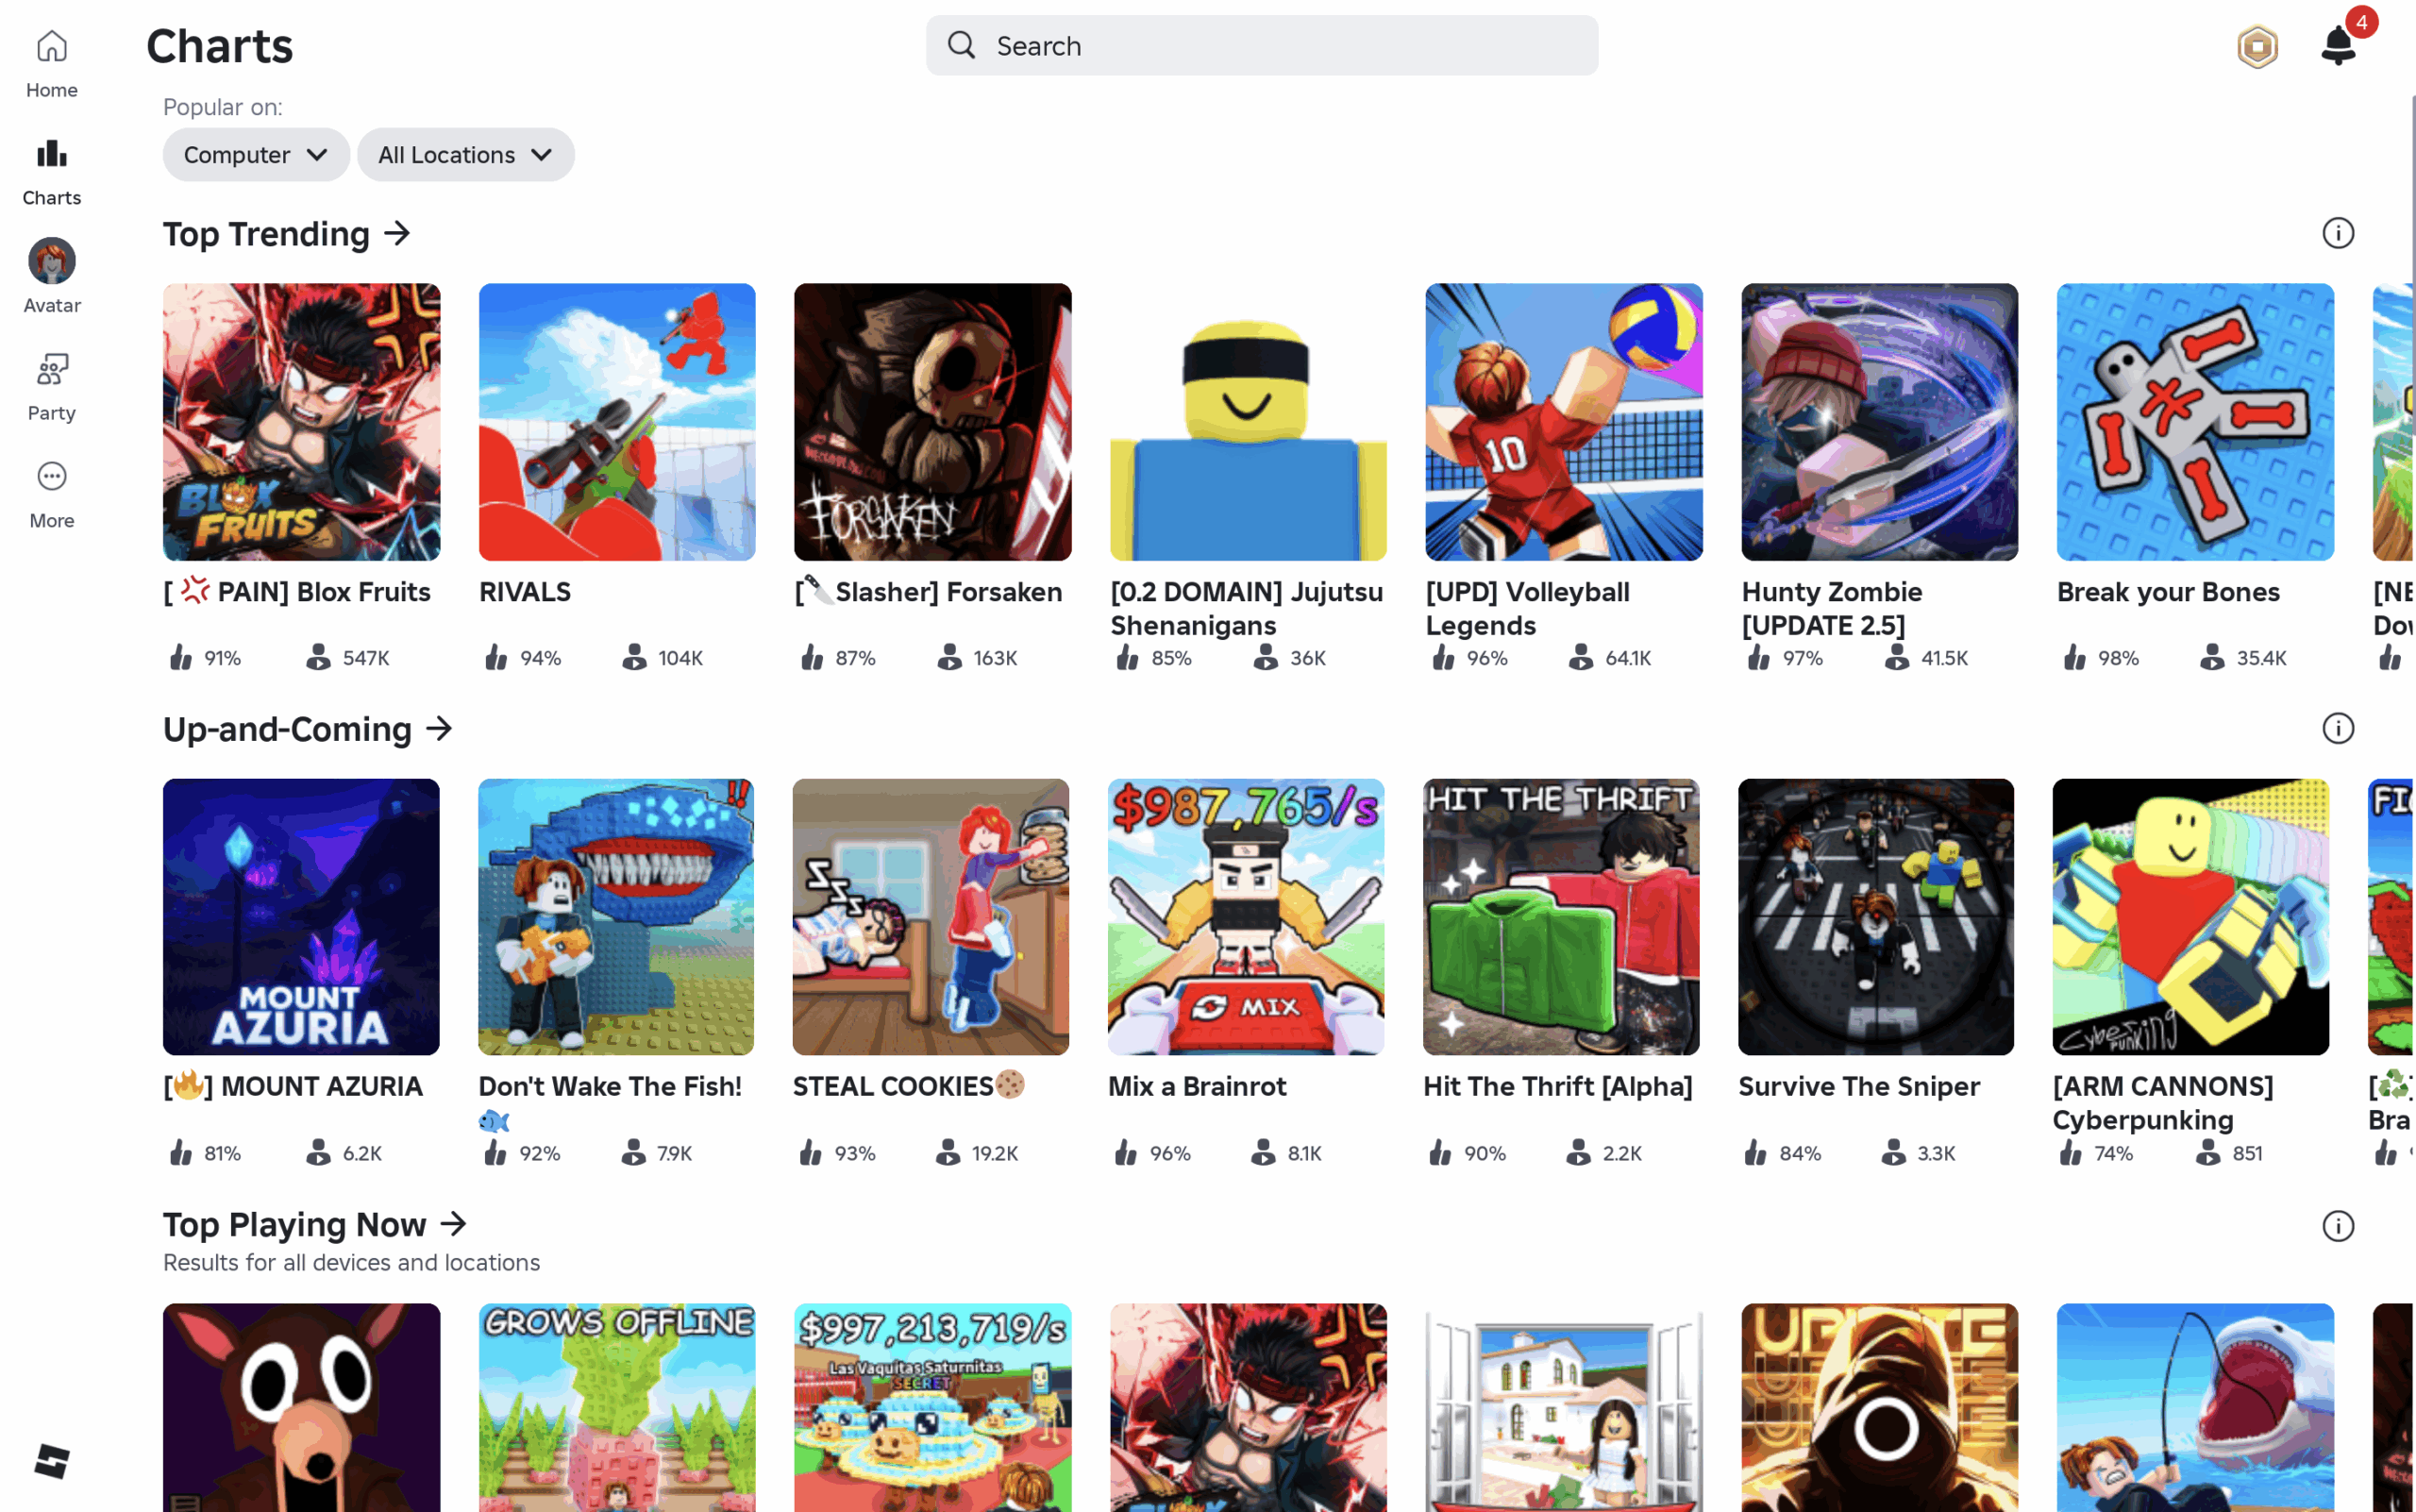Go to Home in the sidebar
The height and width of the screenshot is (1512, 2416).
click(x=52, y=63)
